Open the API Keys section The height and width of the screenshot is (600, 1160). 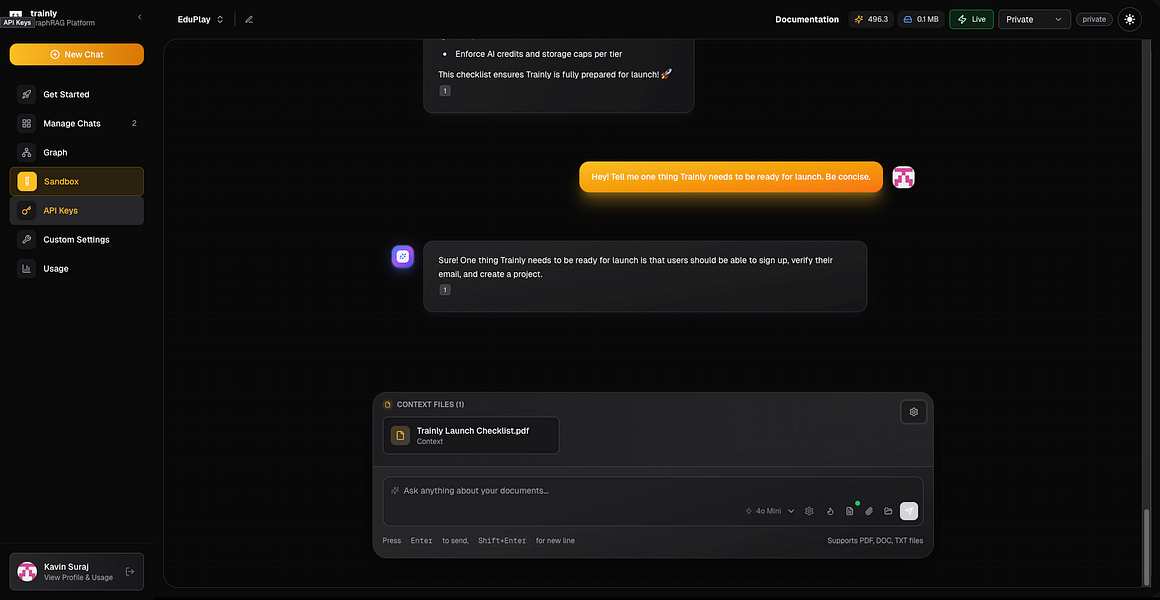tap(76, 211)
